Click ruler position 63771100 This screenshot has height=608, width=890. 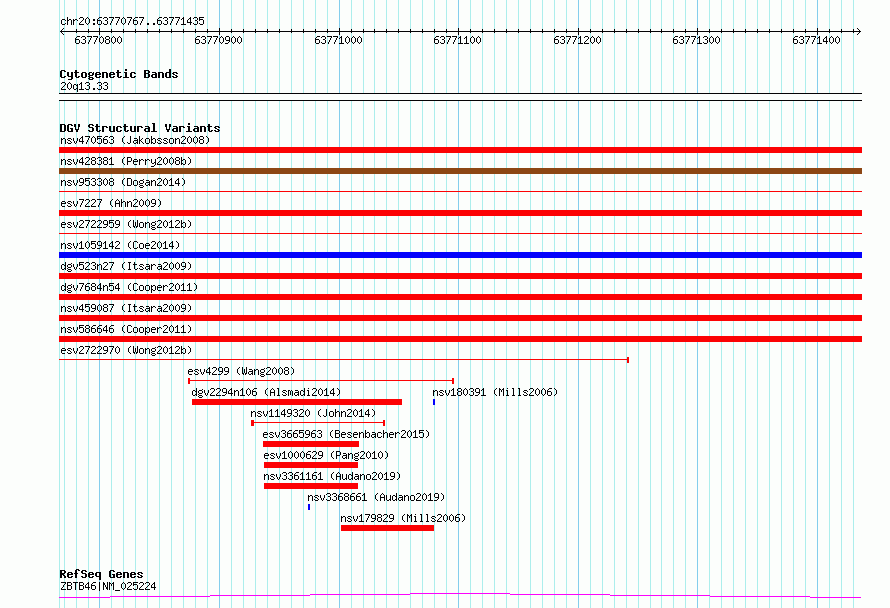[457, 40]
